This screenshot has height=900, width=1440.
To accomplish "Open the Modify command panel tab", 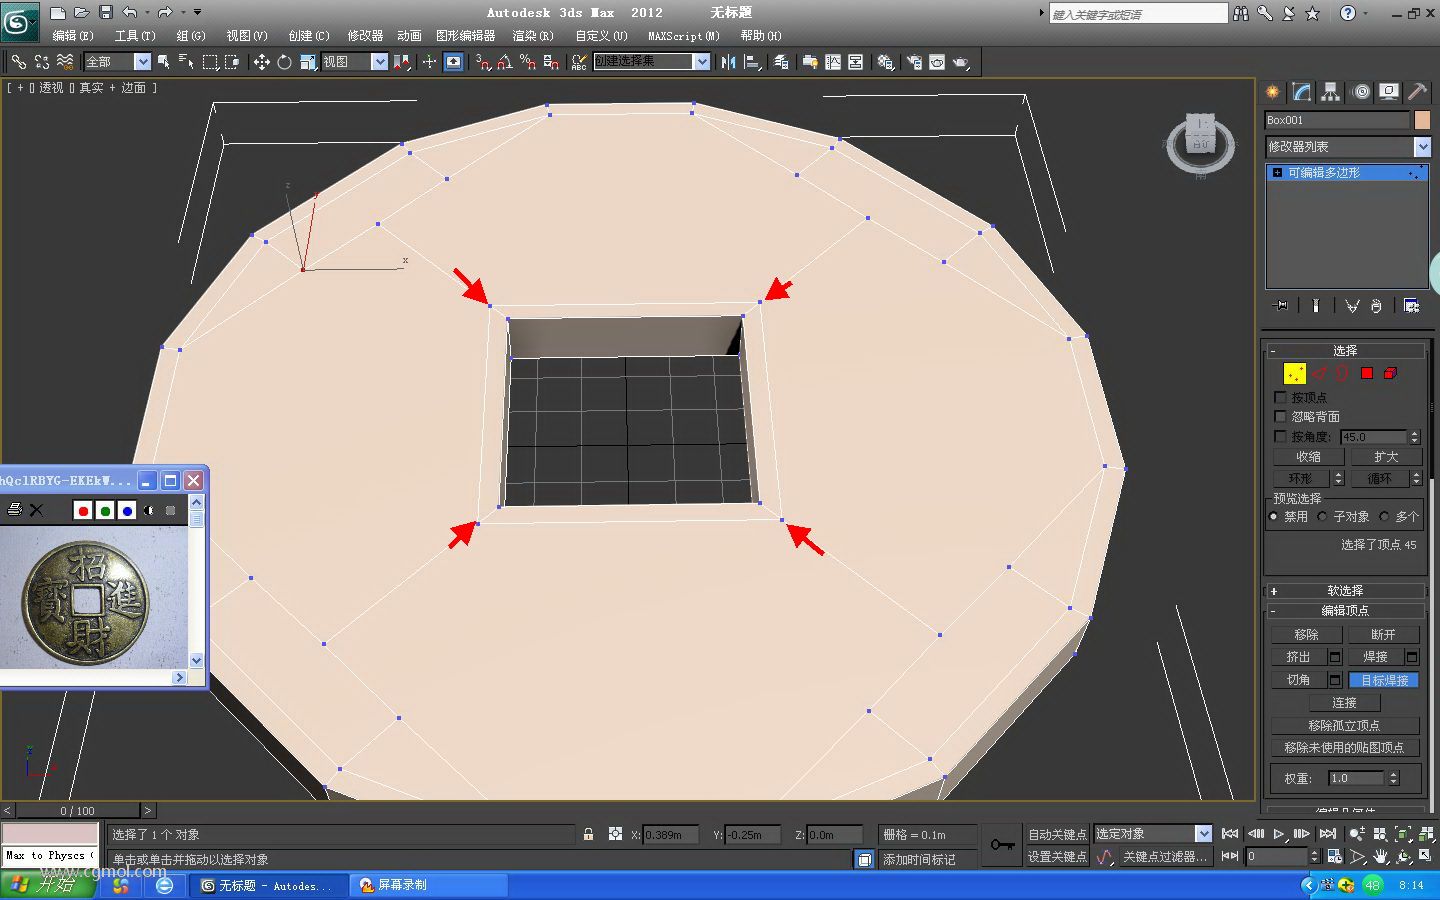I will 1301,92.
